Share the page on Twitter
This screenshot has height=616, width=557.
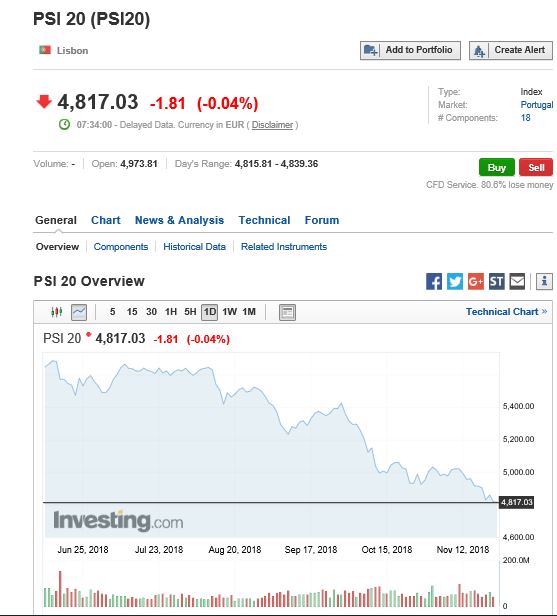click(455, 281)
